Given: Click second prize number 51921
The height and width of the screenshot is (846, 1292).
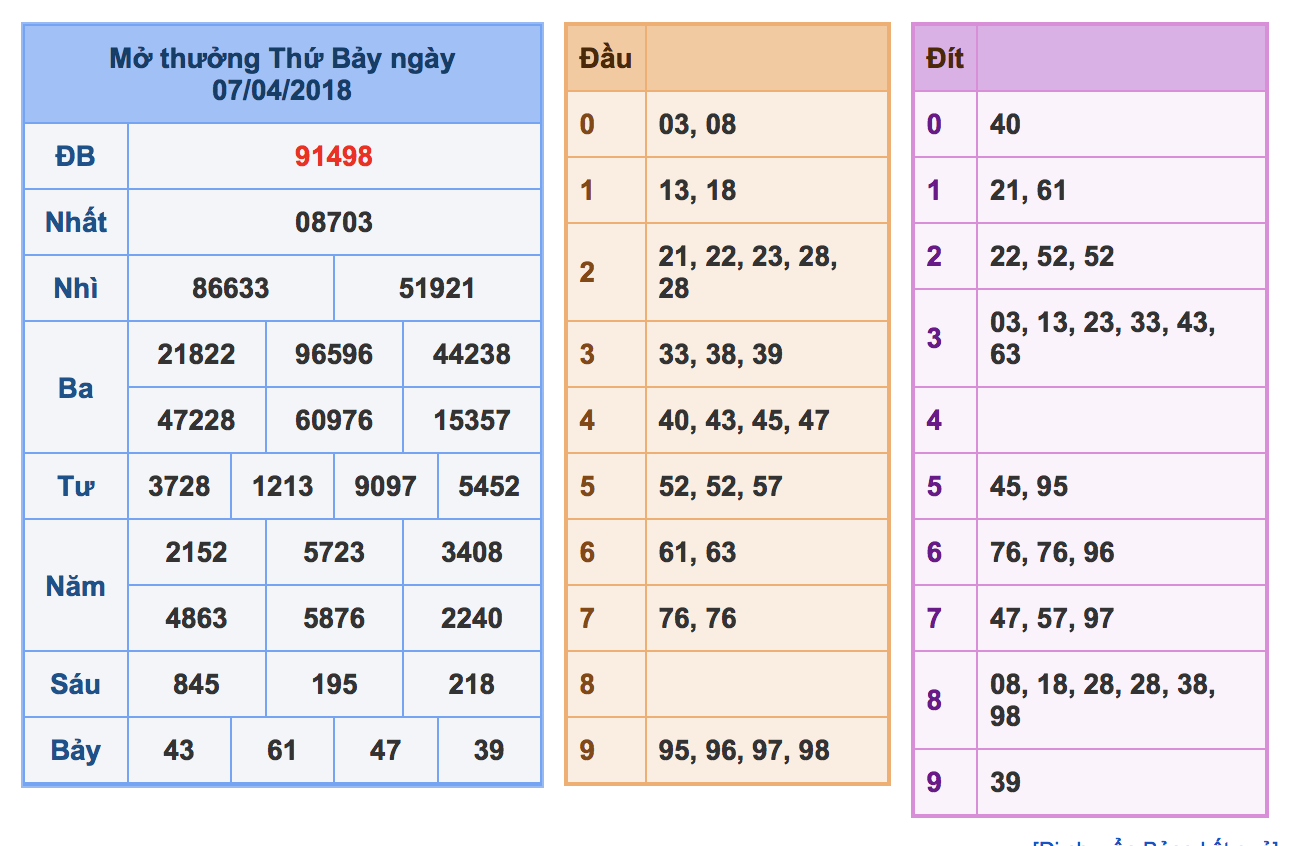Looking at the screenshot, I should point(437,288).
